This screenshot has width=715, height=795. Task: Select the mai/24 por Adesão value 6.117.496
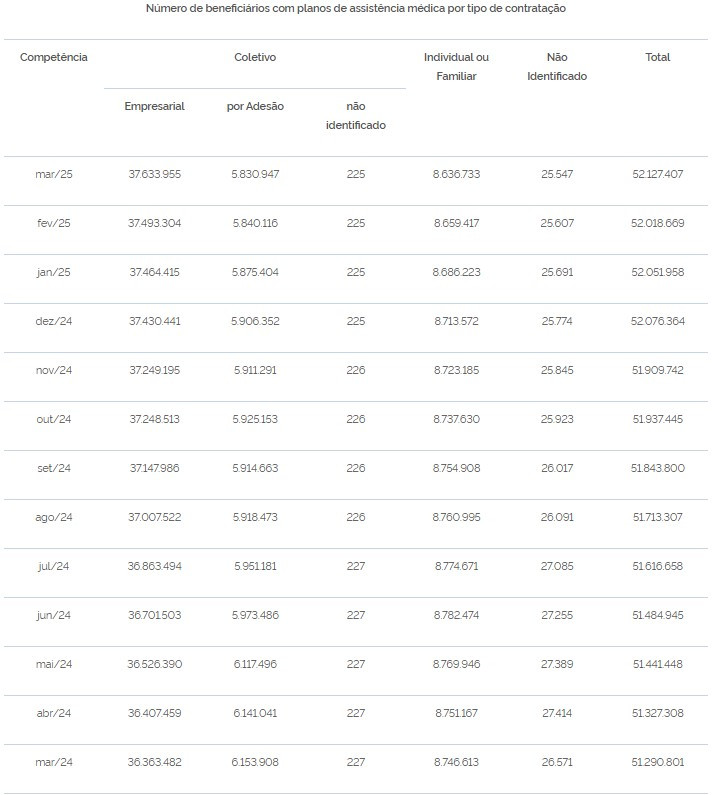255,664
